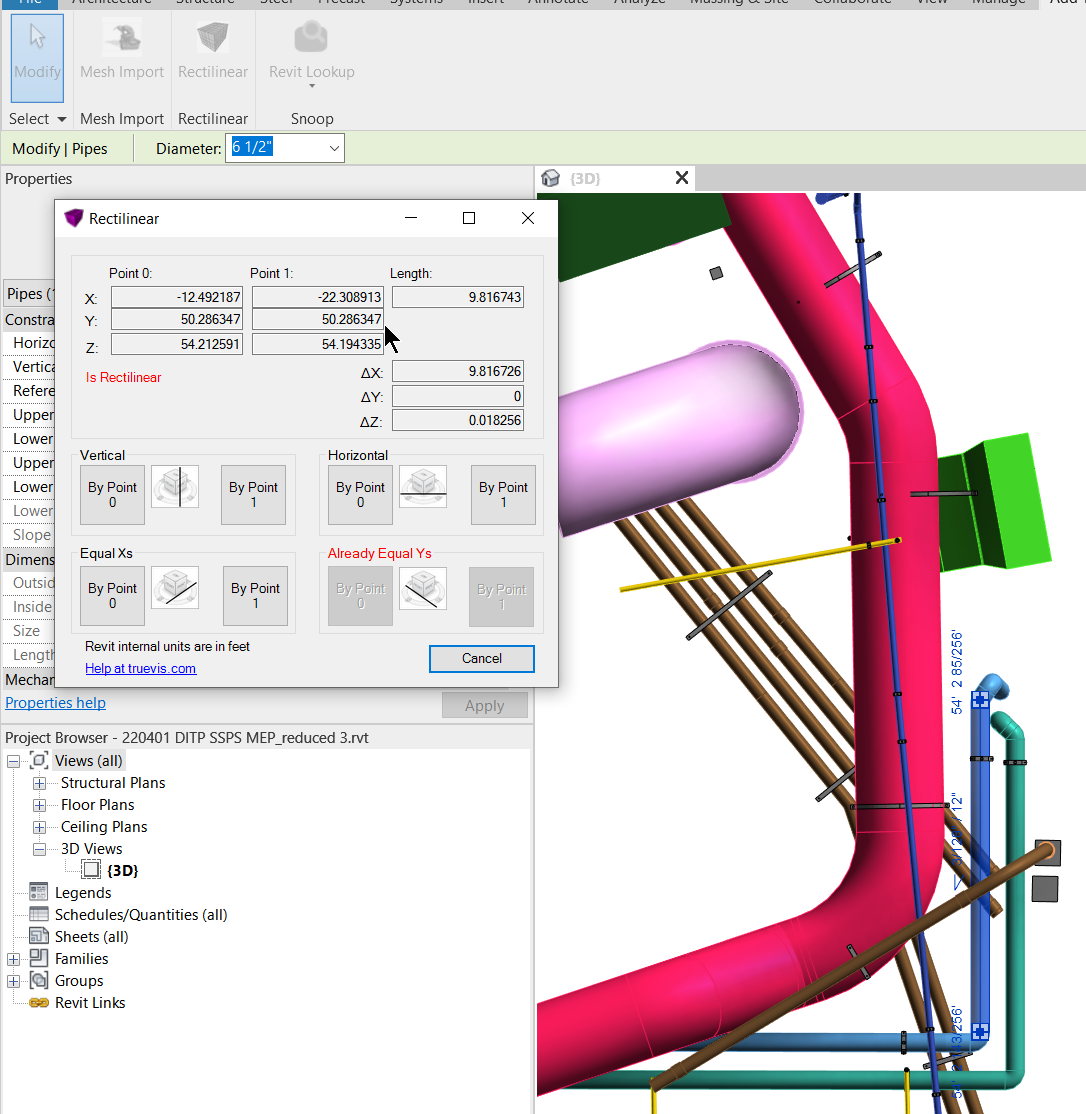Expand the Families node
The height and width of the screenshot is (1114, 1086).
click(13, 959)
